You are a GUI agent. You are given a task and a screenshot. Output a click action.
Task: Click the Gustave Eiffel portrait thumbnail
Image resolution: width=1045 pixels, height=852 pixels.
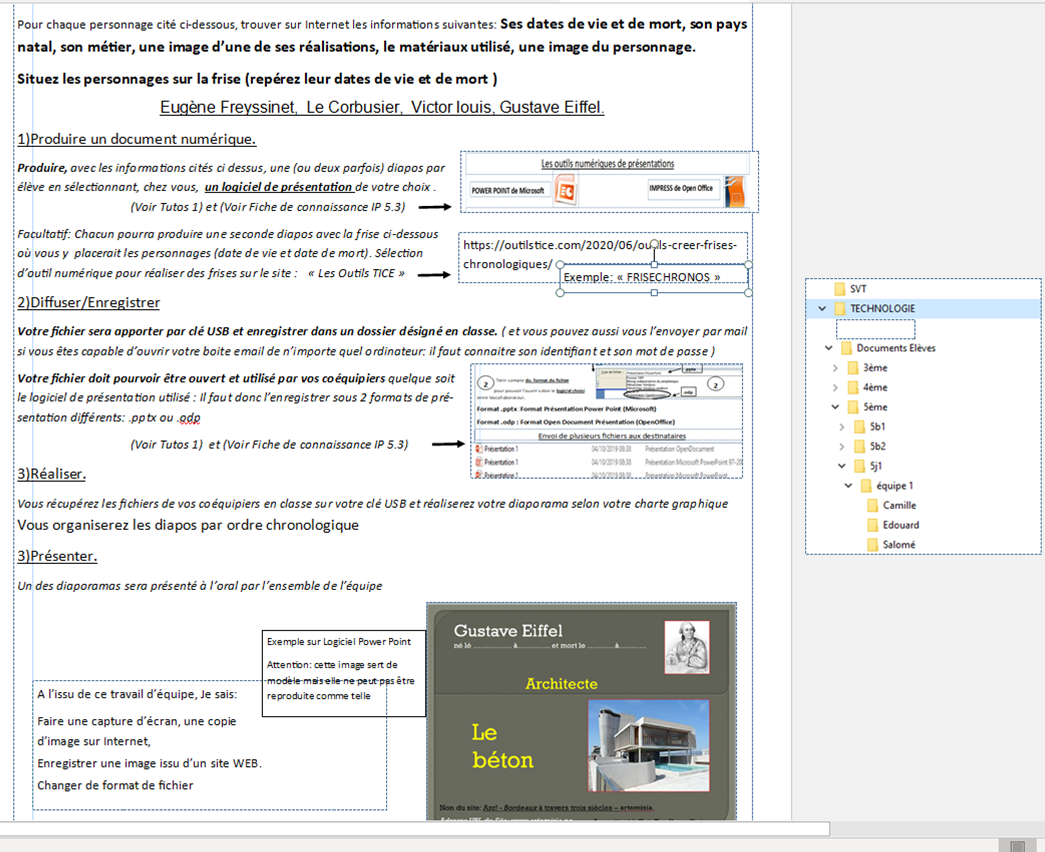tap(686, 647)
